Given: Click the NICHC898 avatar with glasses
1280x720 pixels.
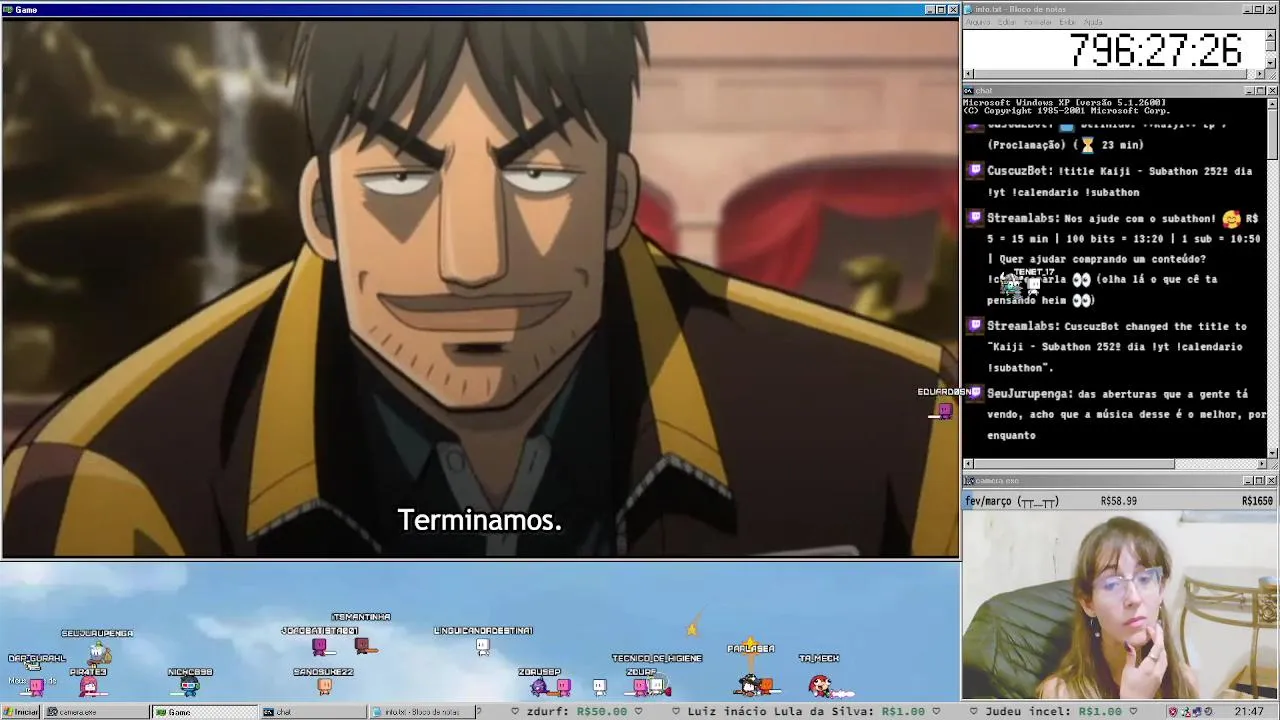Looking at the screenshot, I should tap(189, 686).
